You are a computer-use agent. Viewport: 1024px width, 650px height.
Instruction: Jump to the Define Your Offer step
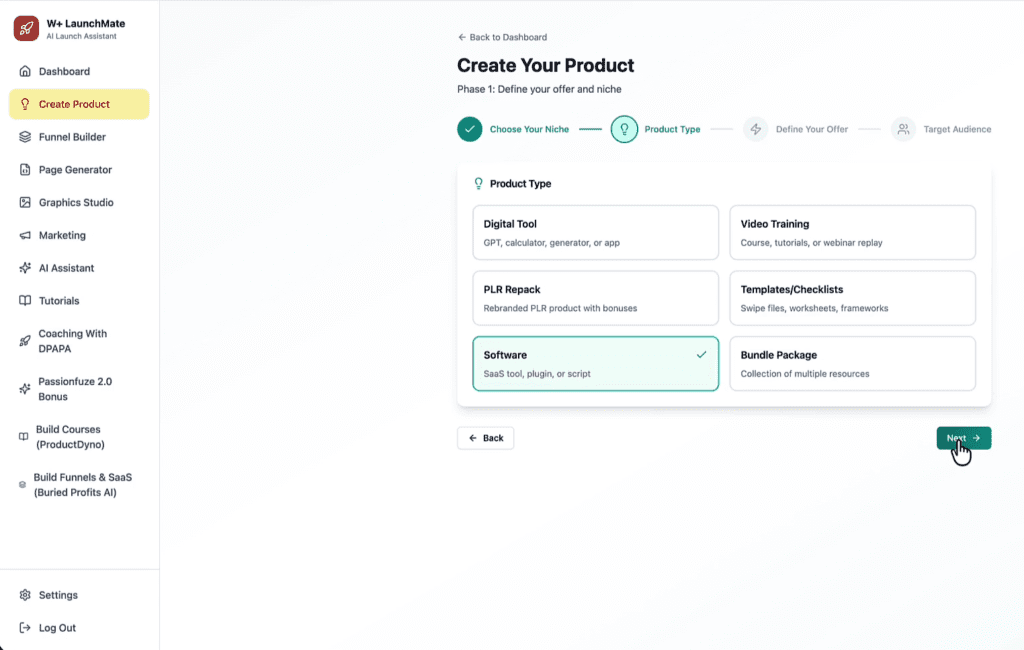click(x=755, y=129)
